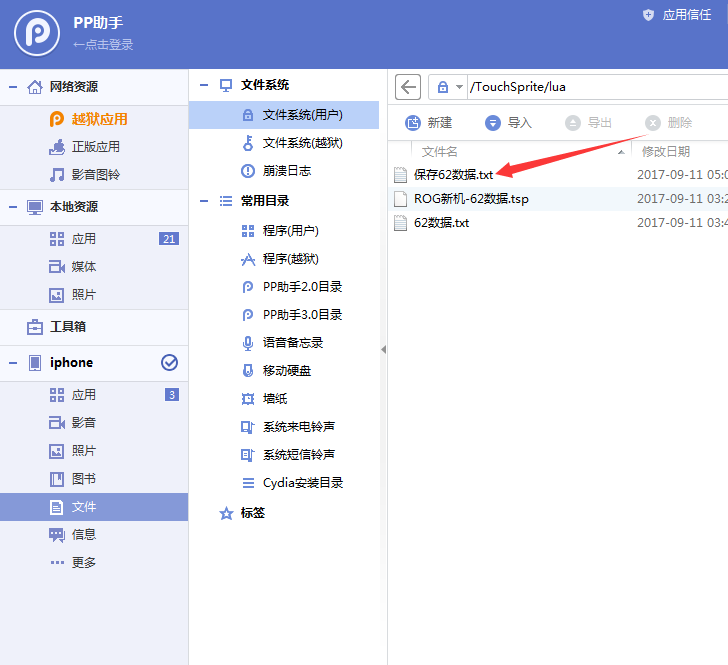Click the back arrow button

408,87
